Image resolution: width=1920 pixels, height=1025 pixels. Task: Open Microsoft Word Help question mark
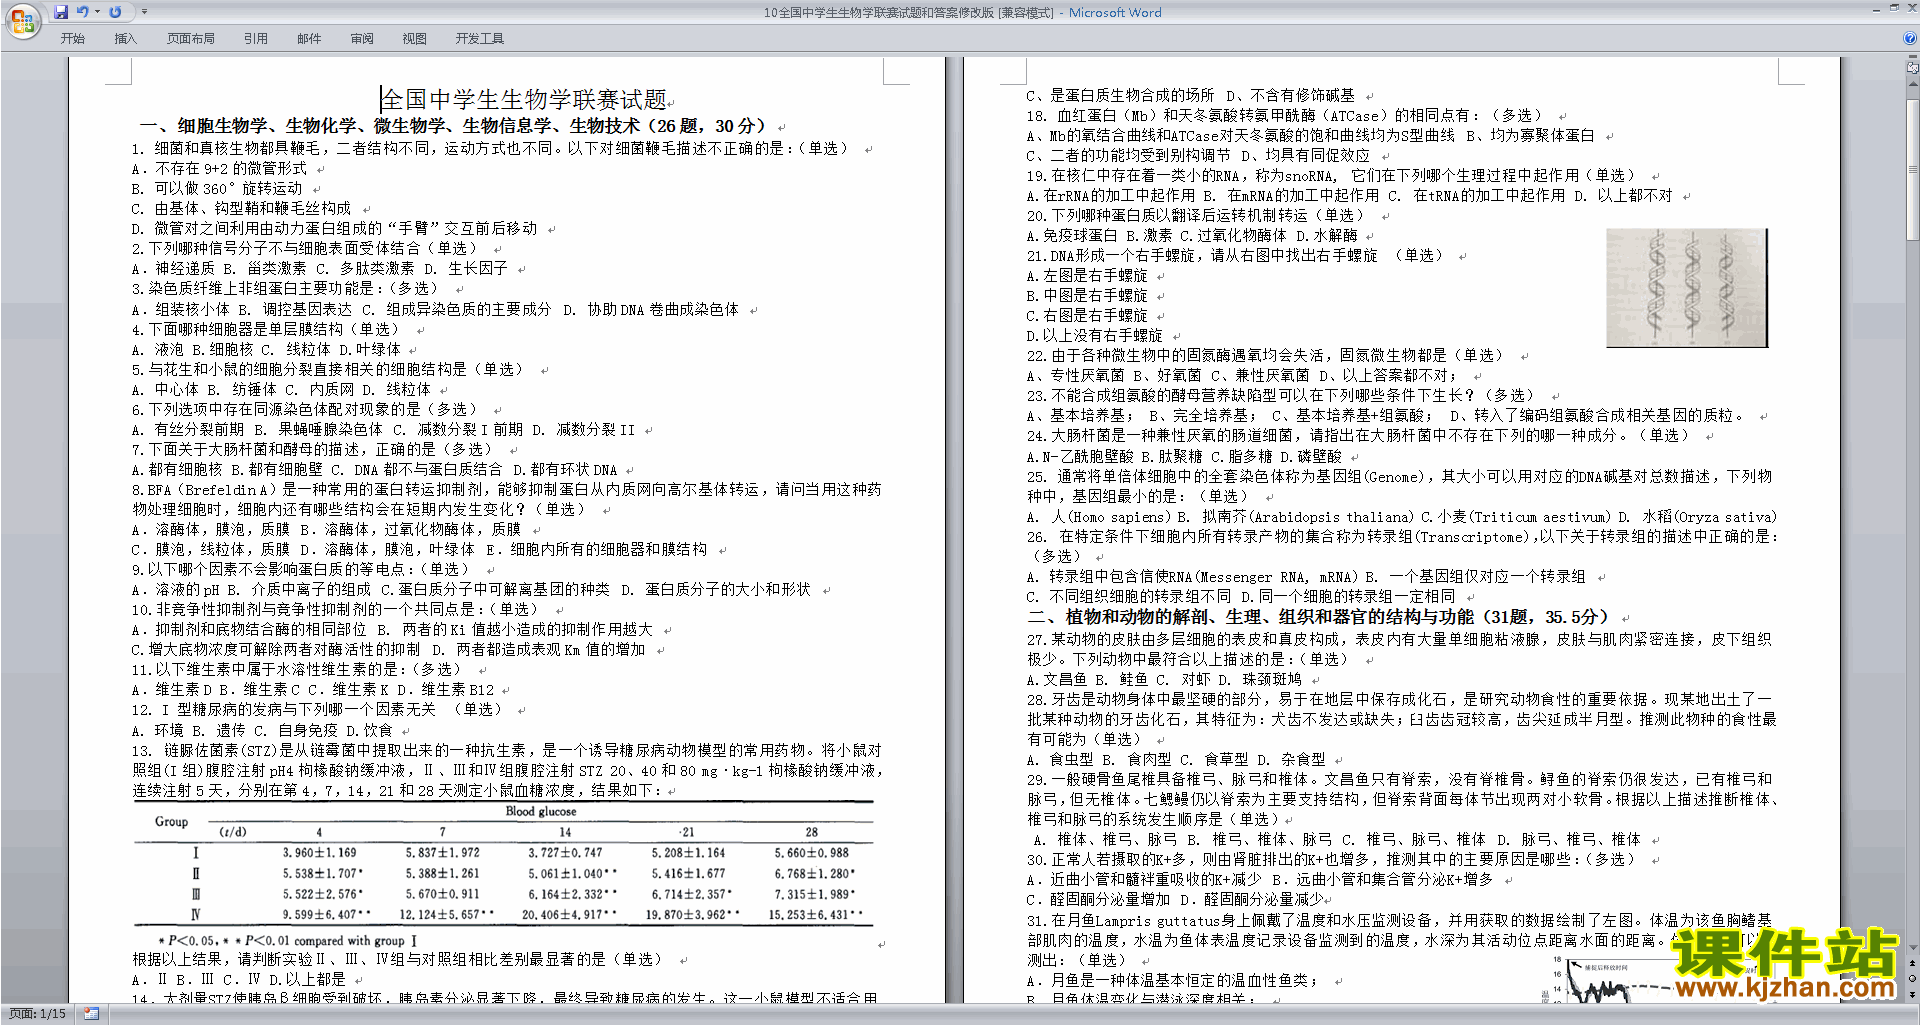click(x=1910, y=39)
